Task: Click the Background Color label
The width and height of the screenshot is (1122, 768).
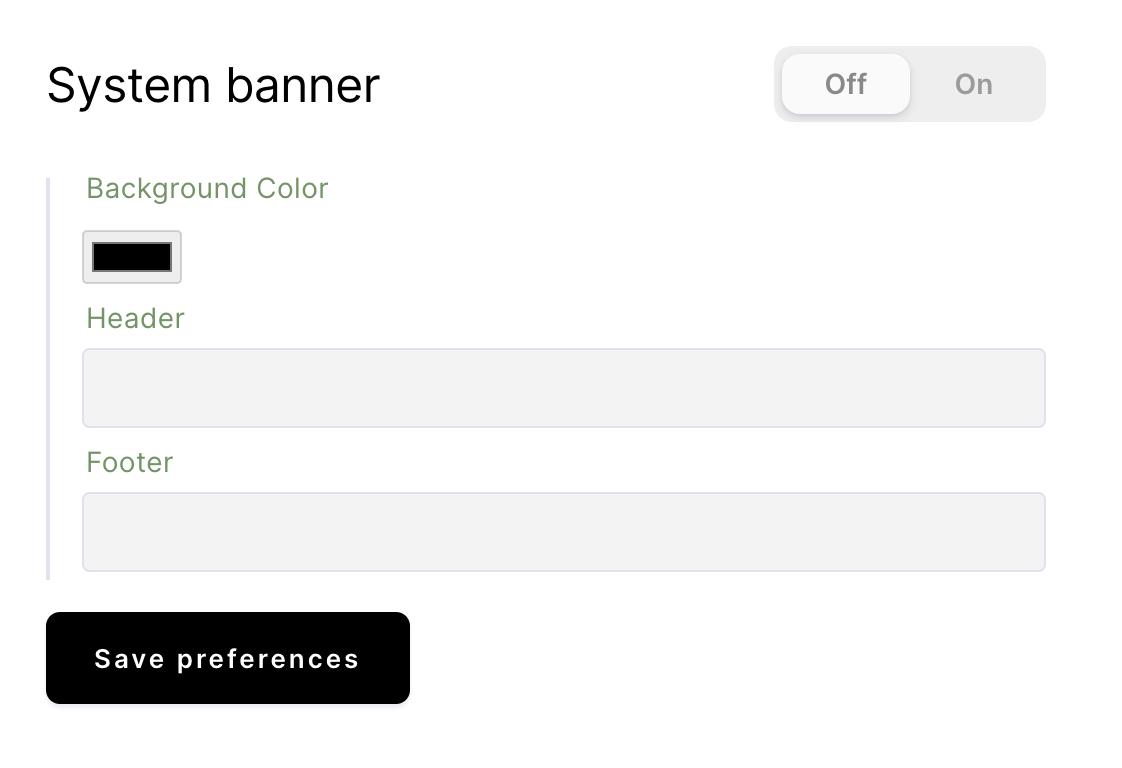Action: pyautogui.click(x=206, y=189)
